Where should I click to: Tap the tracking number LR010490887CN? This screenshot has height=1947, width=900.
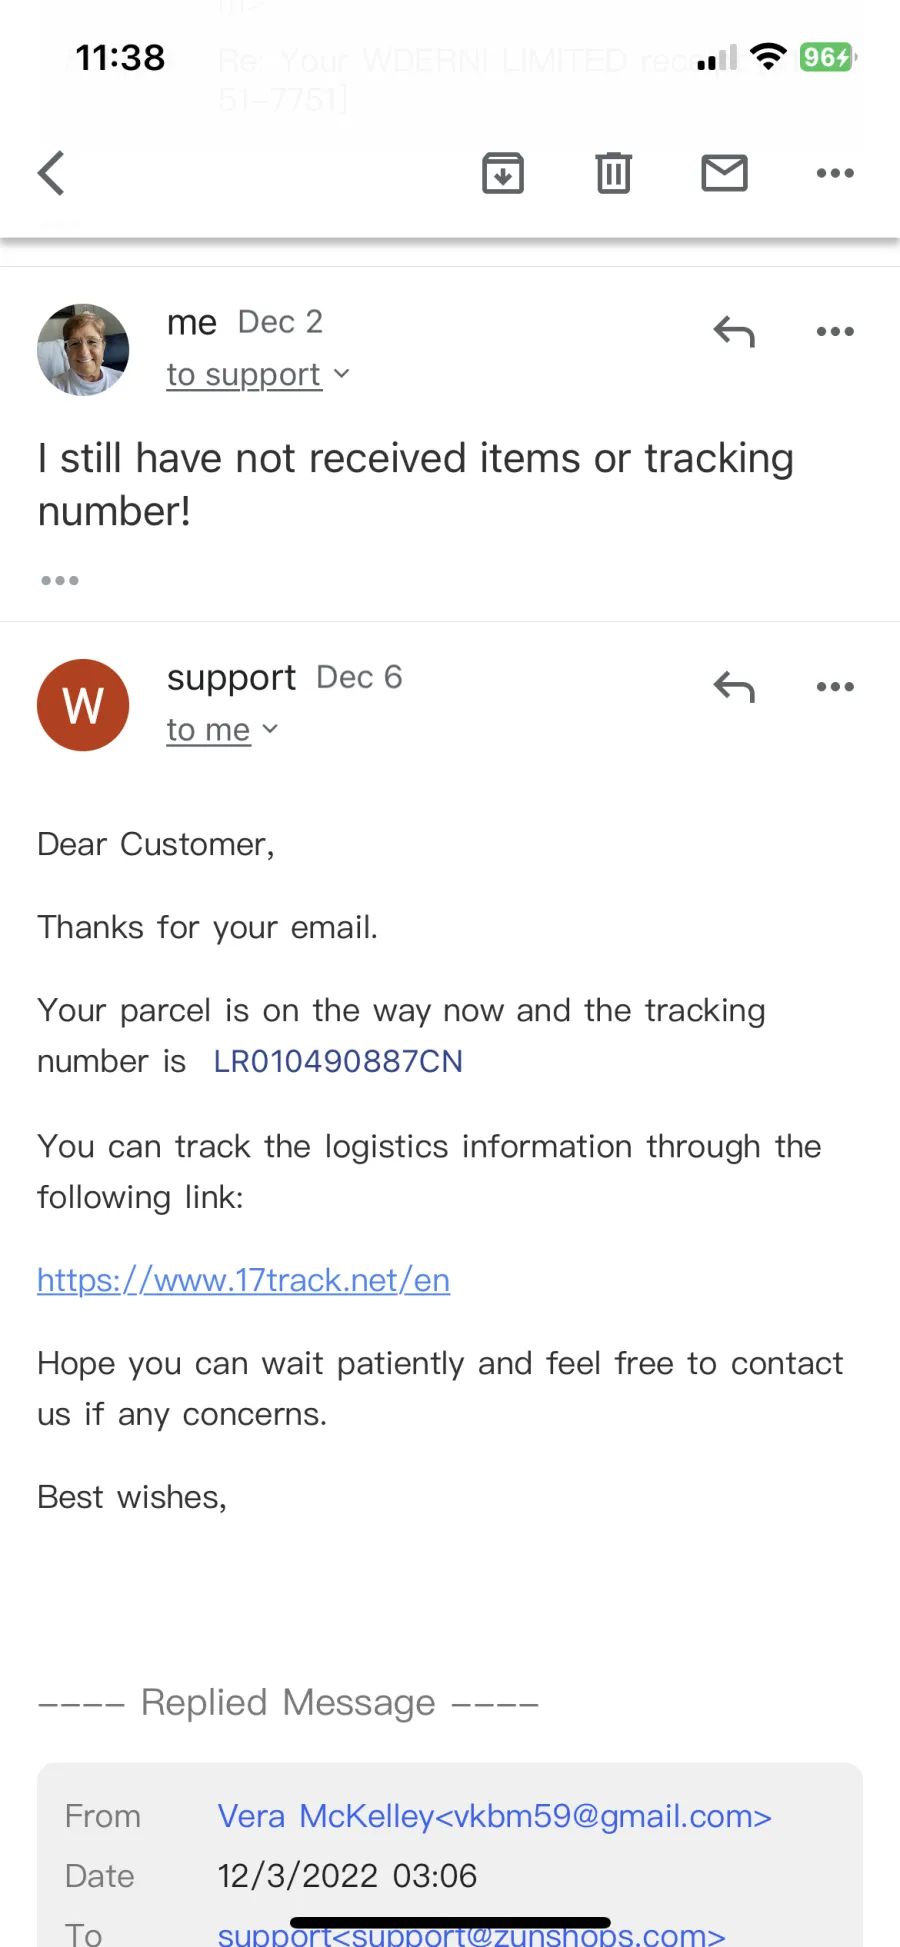tap(338, 1061)
